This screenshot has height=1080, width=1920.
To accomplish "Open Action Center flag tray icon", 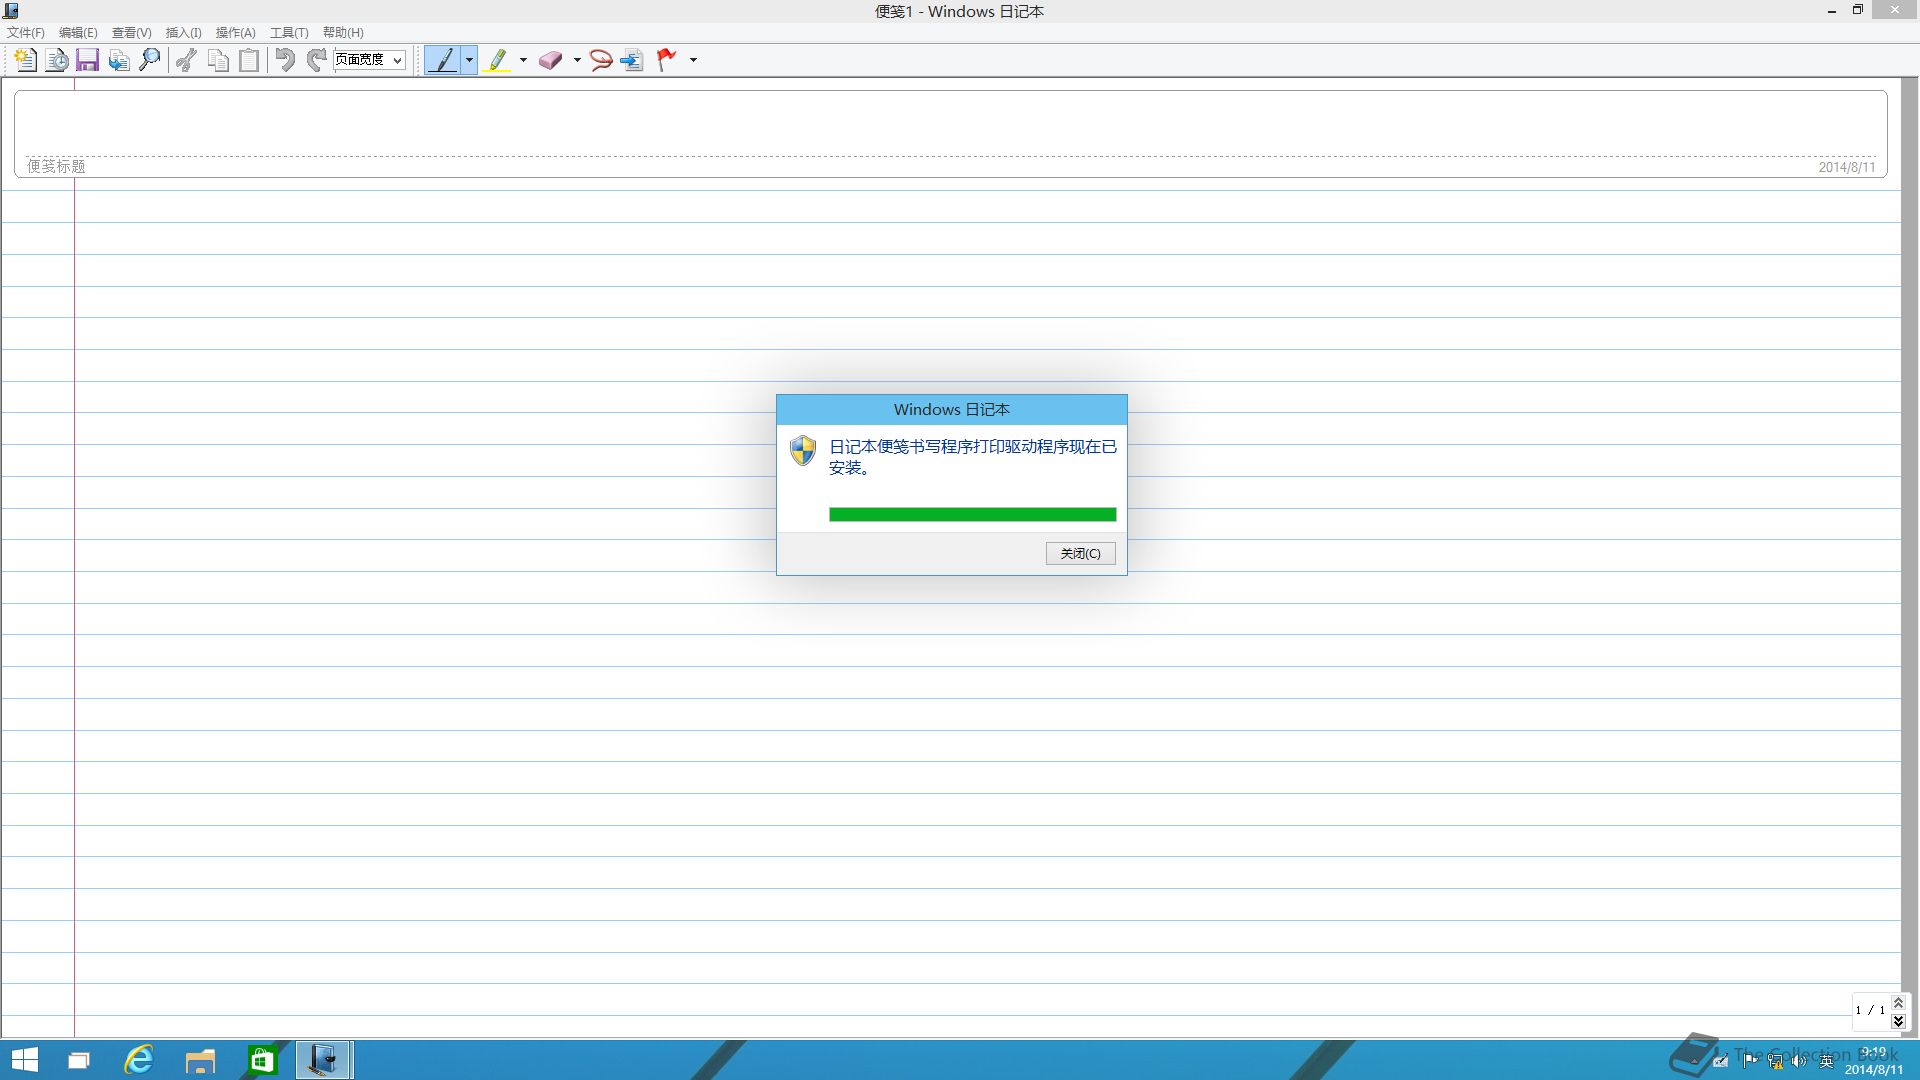I will (1750, 1061).
